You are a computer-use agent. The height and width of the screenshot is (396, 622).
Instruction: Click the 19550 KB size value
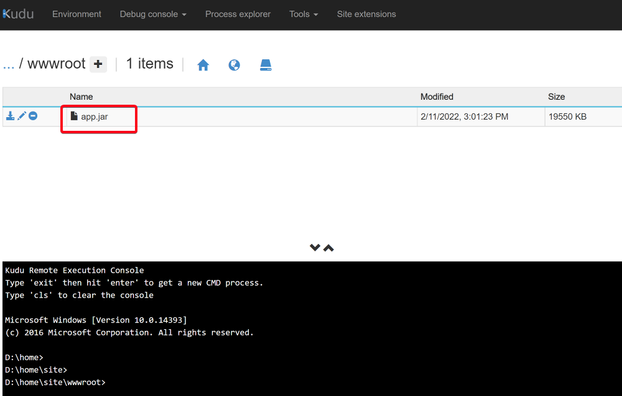(567, 117)
